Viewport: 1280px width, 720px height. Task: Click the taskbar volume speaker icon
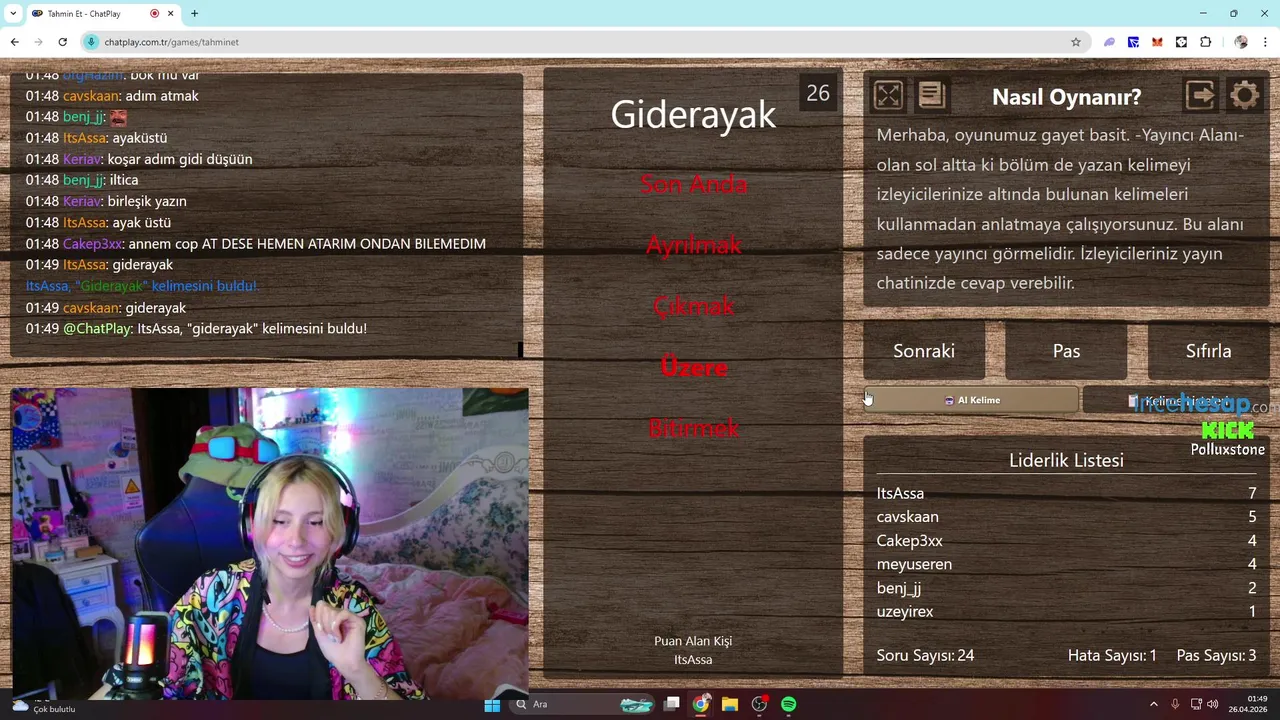point(1212,704)
